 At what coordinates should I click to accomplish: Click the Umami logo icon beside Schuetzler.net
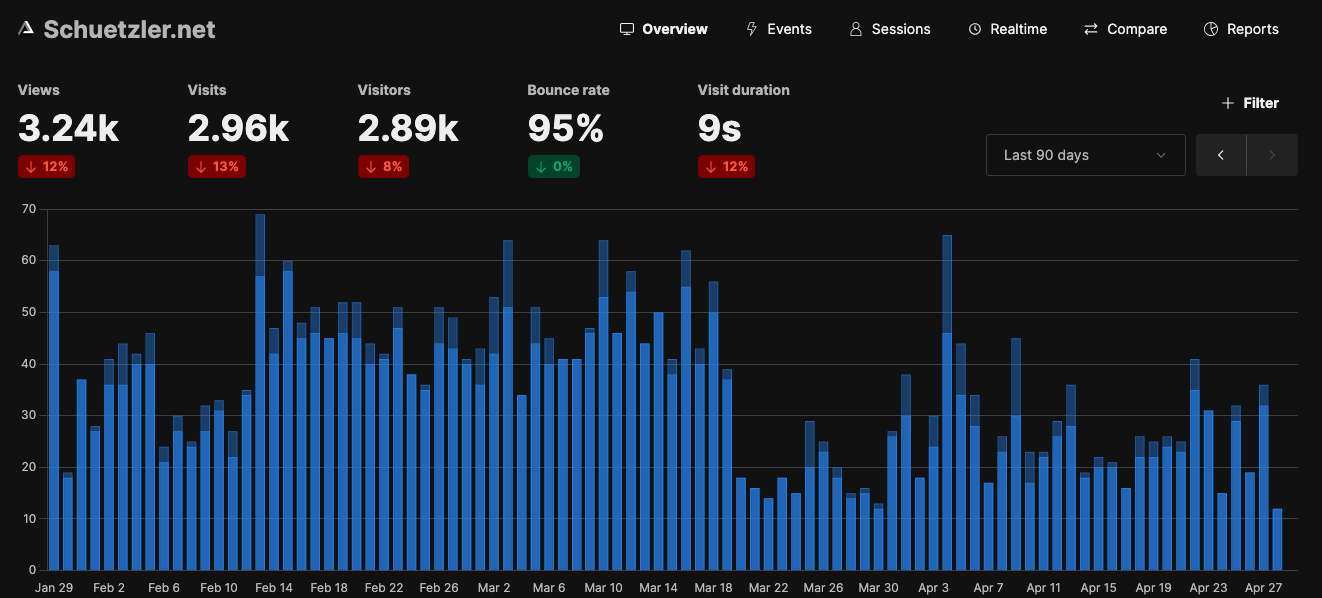(x=26, y=29)
